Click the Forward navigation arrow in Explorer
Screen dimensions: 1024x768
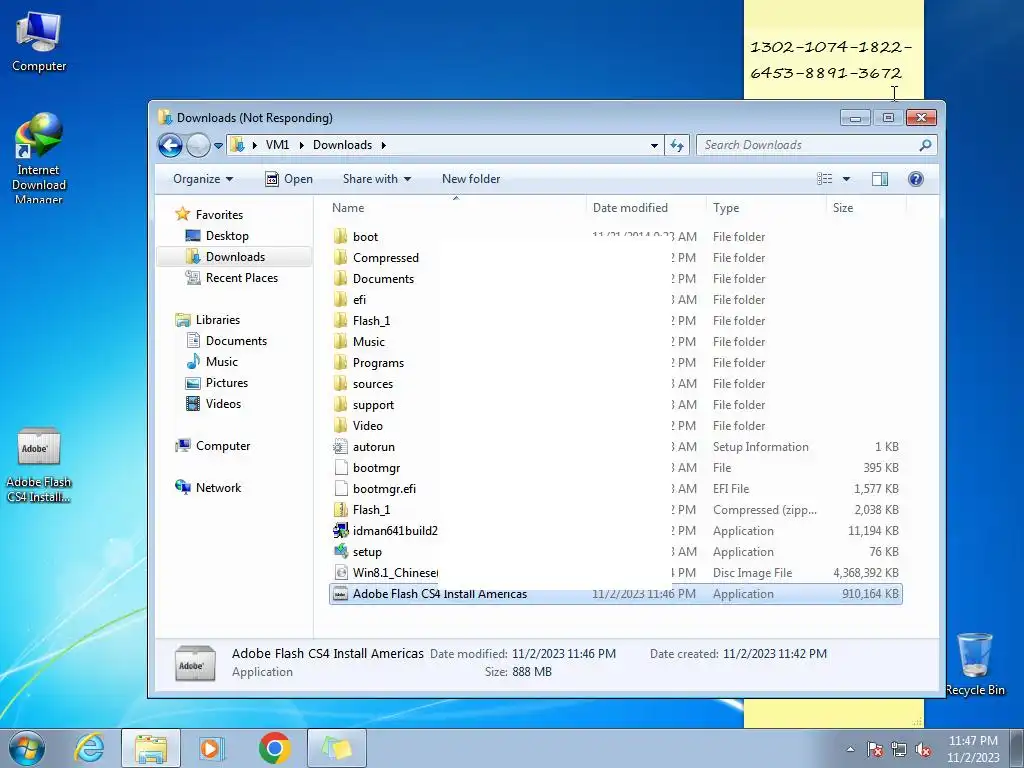pos(198,145)
